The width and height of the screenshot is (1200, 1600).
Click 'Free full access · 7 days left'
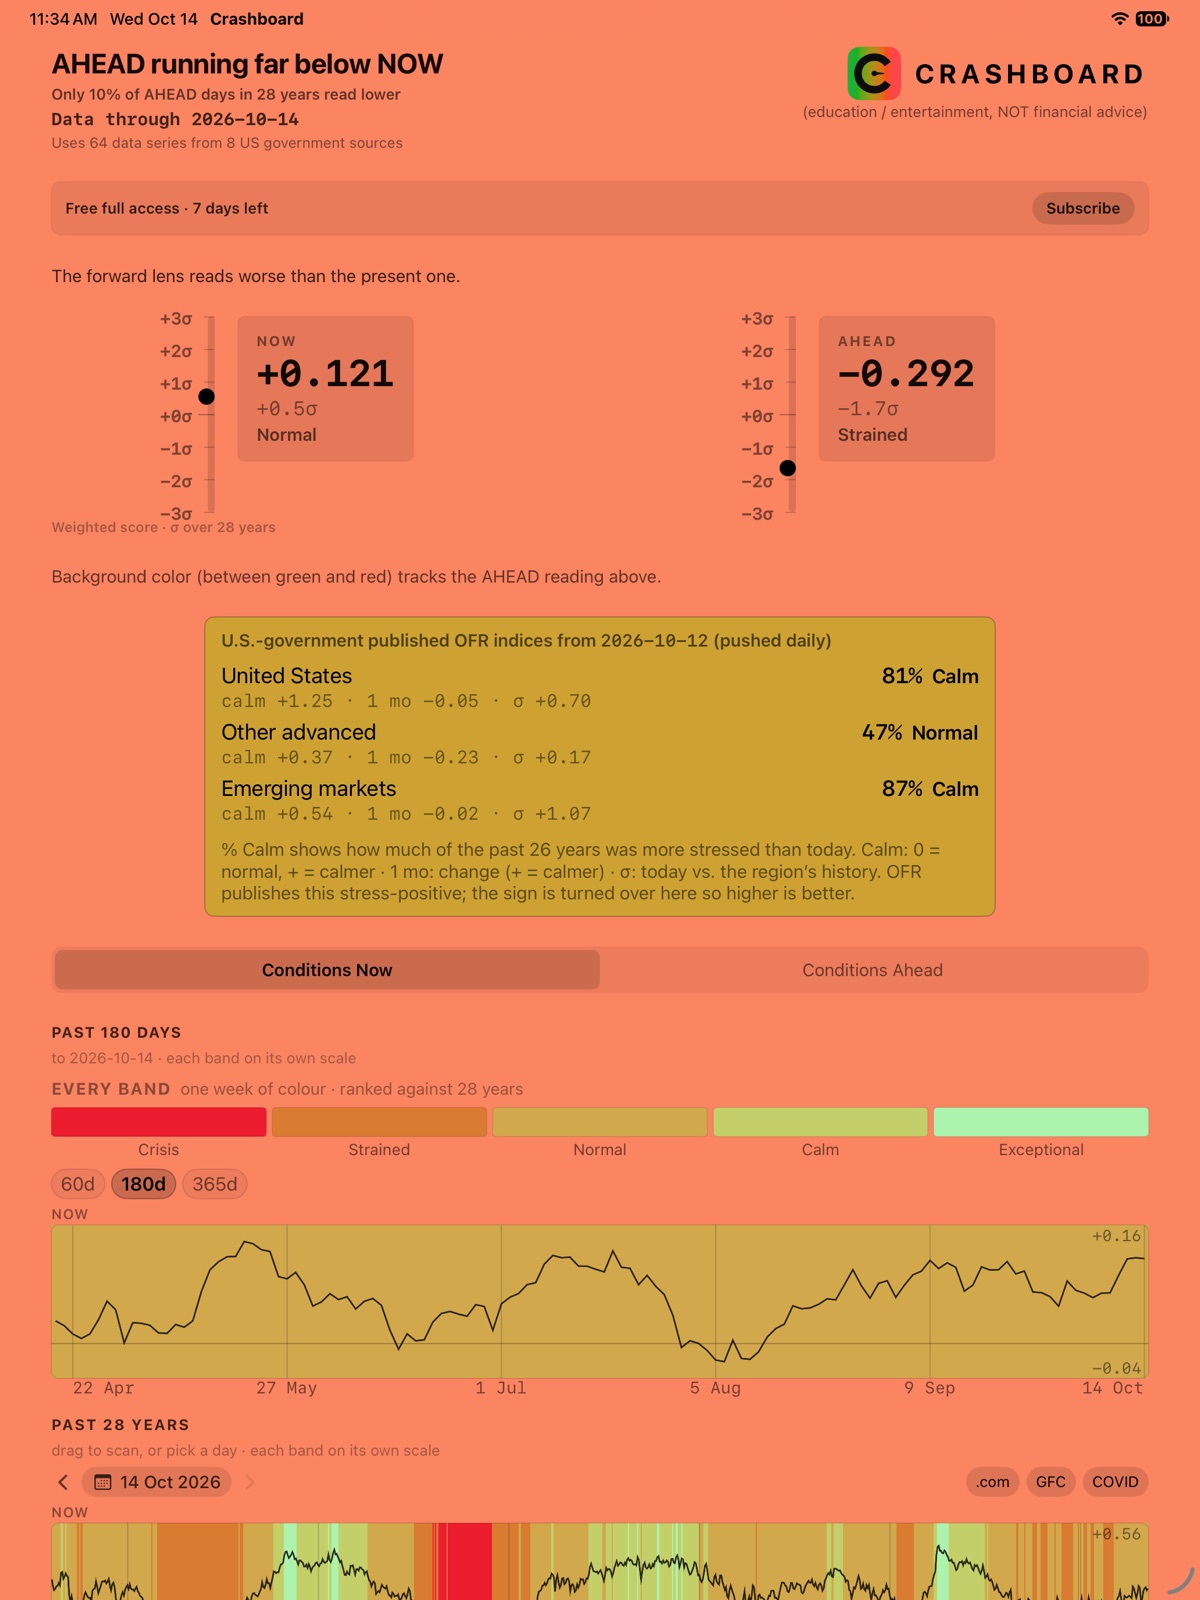pos(167,208)
